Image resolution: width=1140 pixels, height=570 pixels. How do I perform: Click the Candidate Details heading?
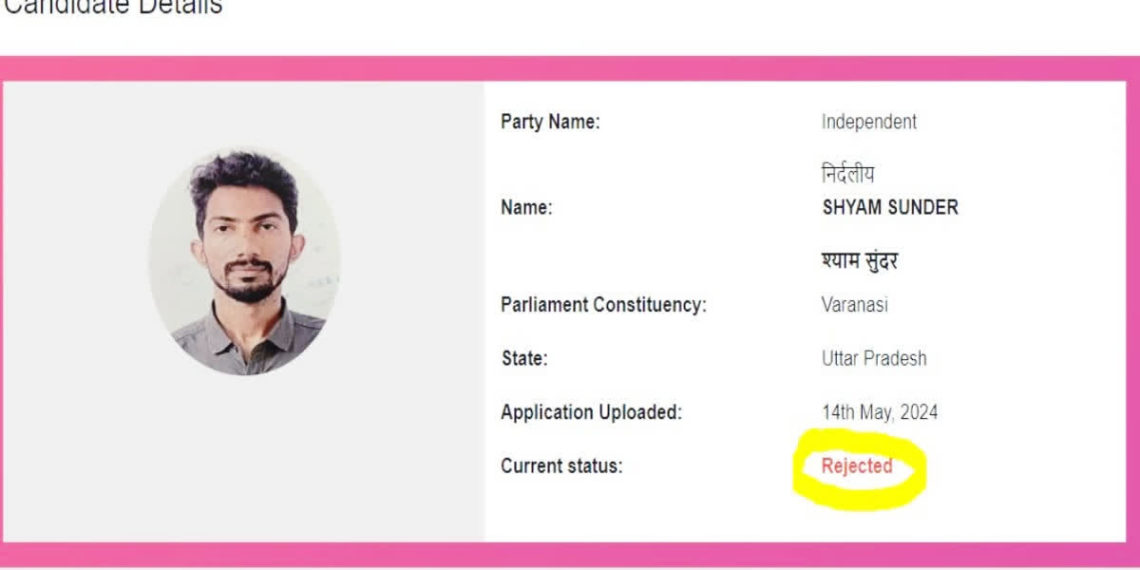113,7
